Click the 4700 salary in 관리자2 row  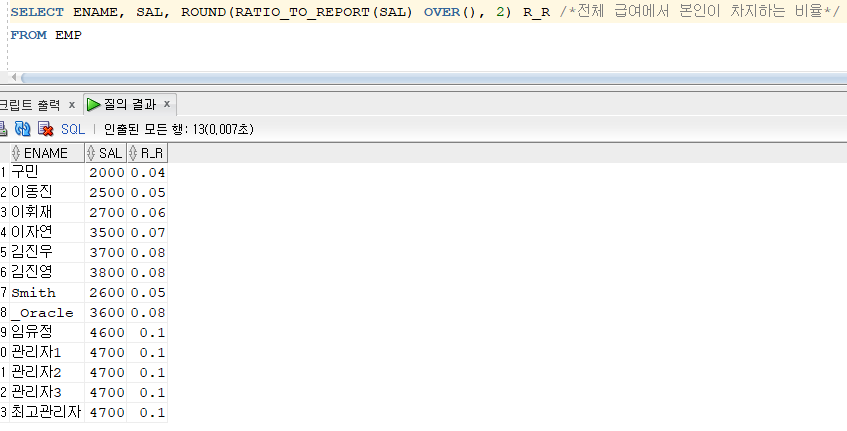(106, 373)
